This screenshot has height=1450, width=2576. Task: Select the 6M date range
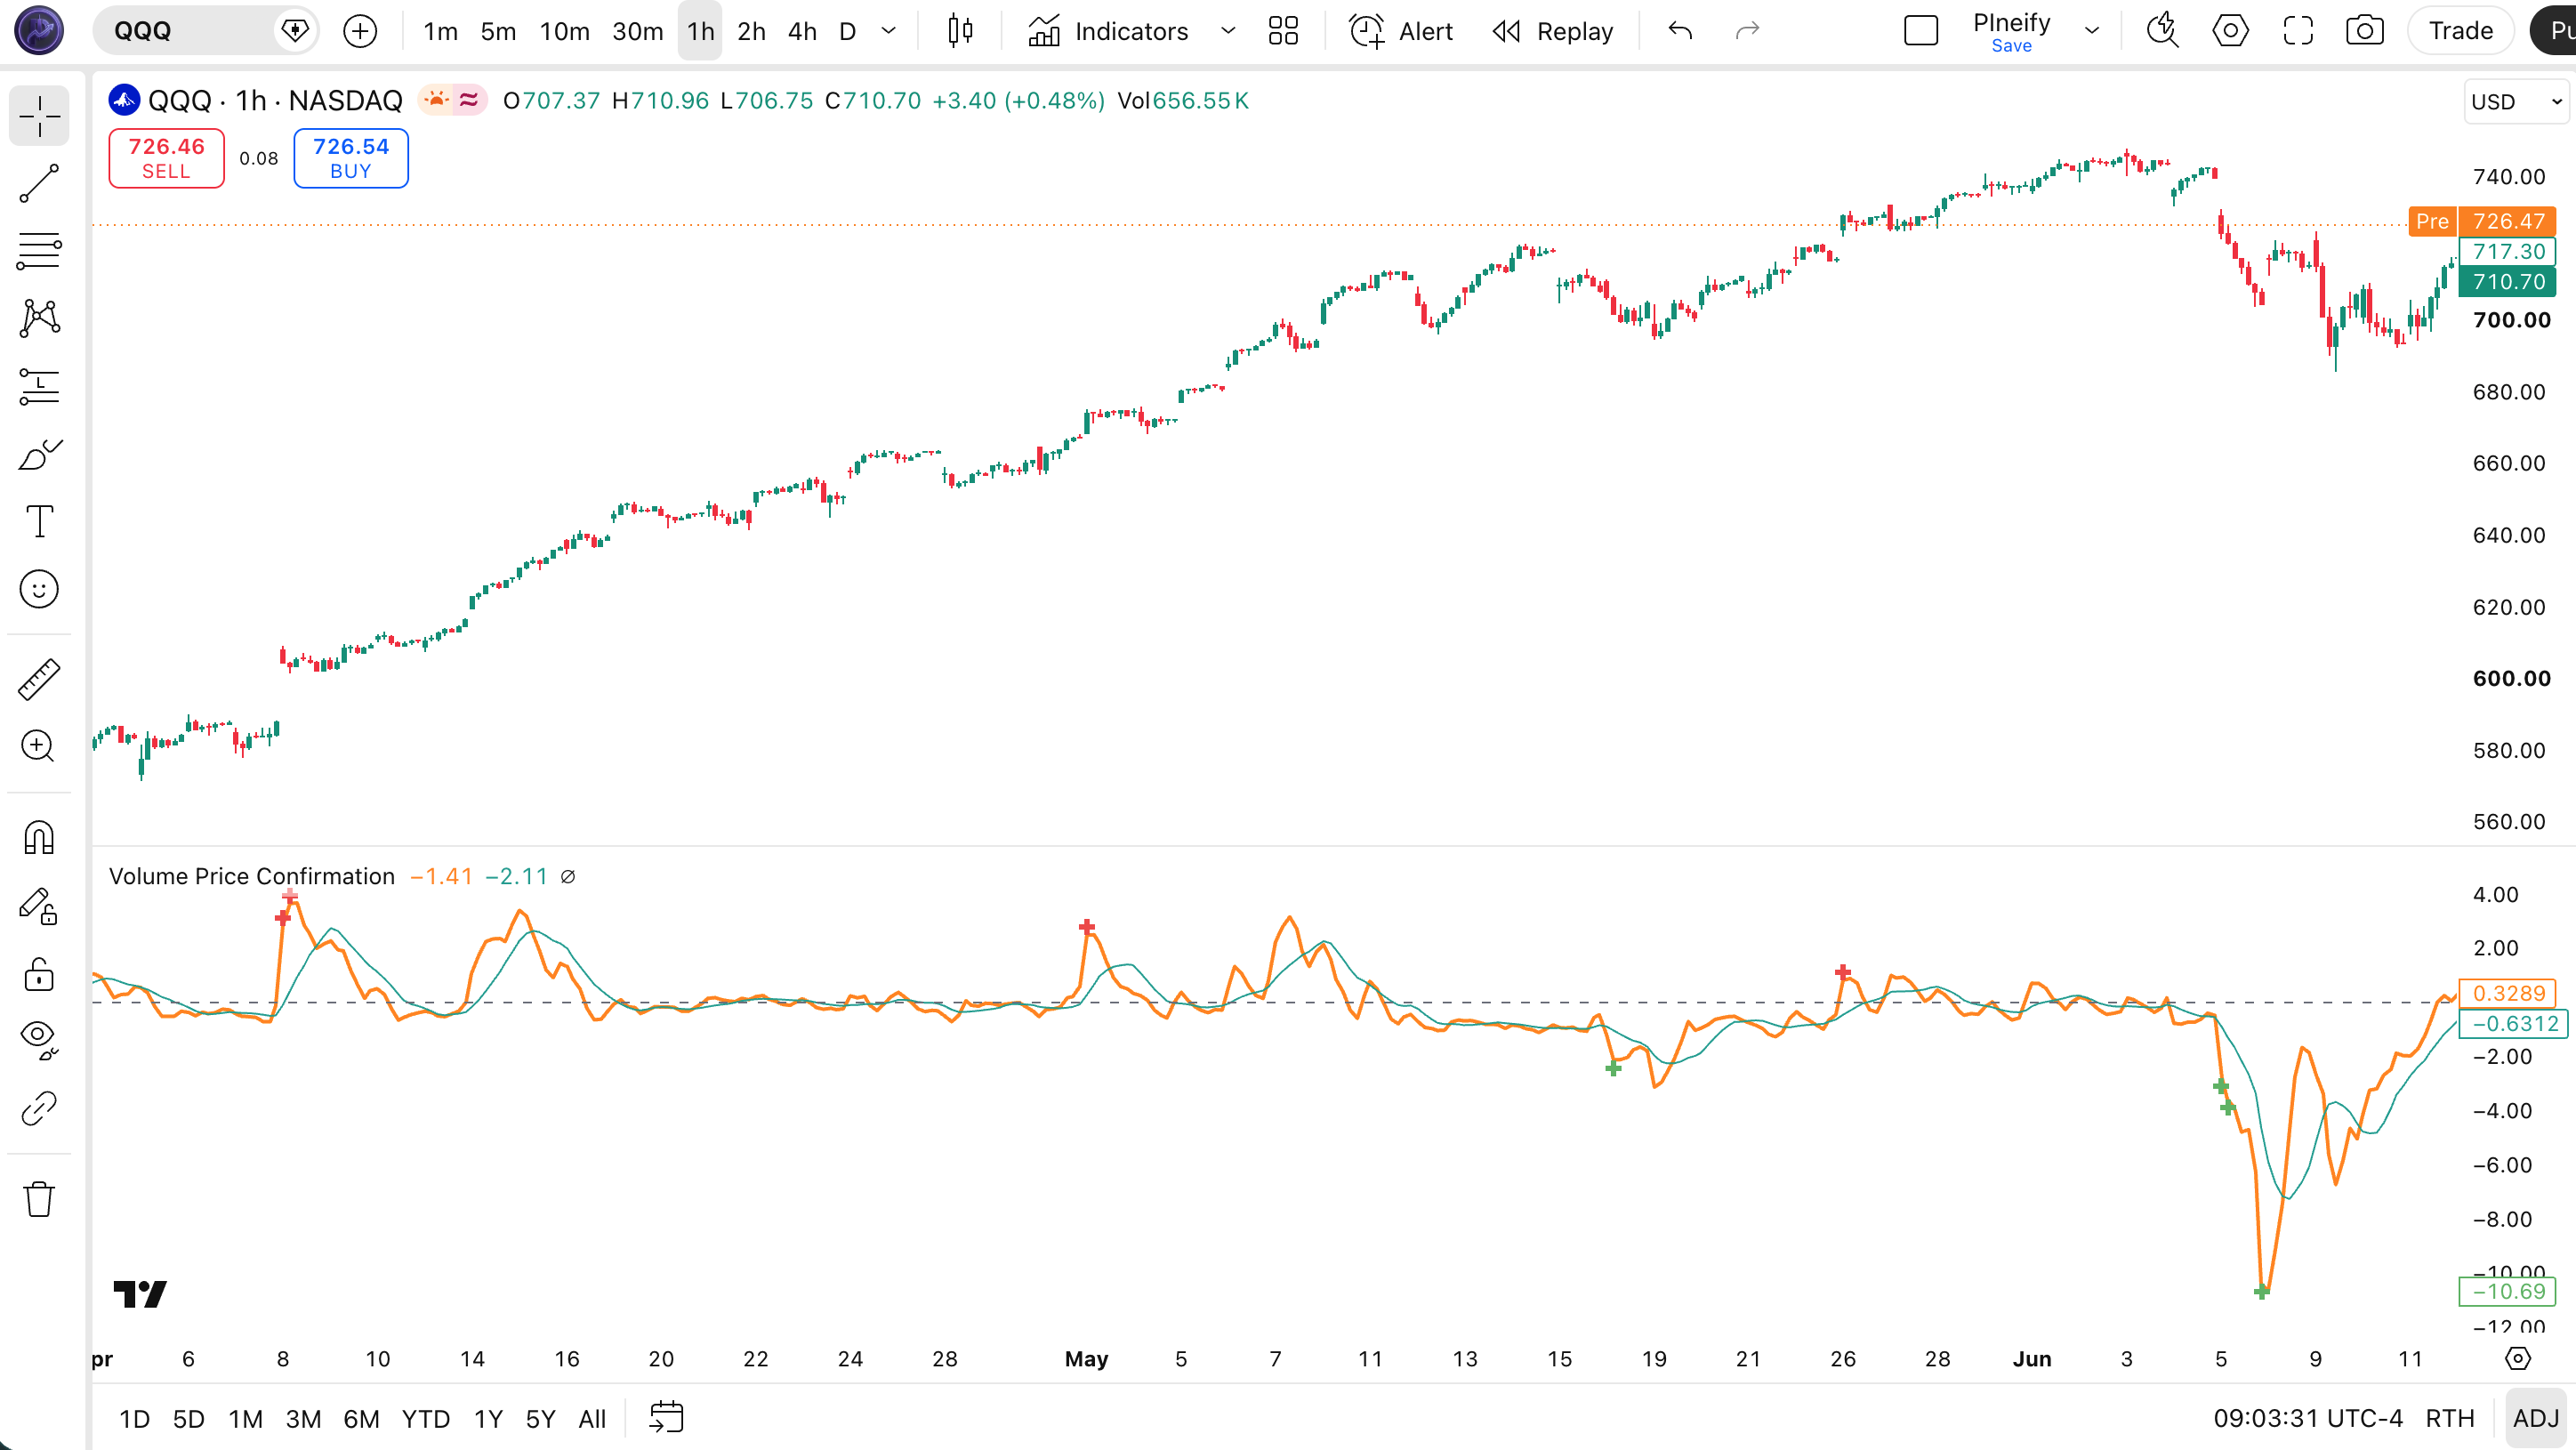(361, 1418)
